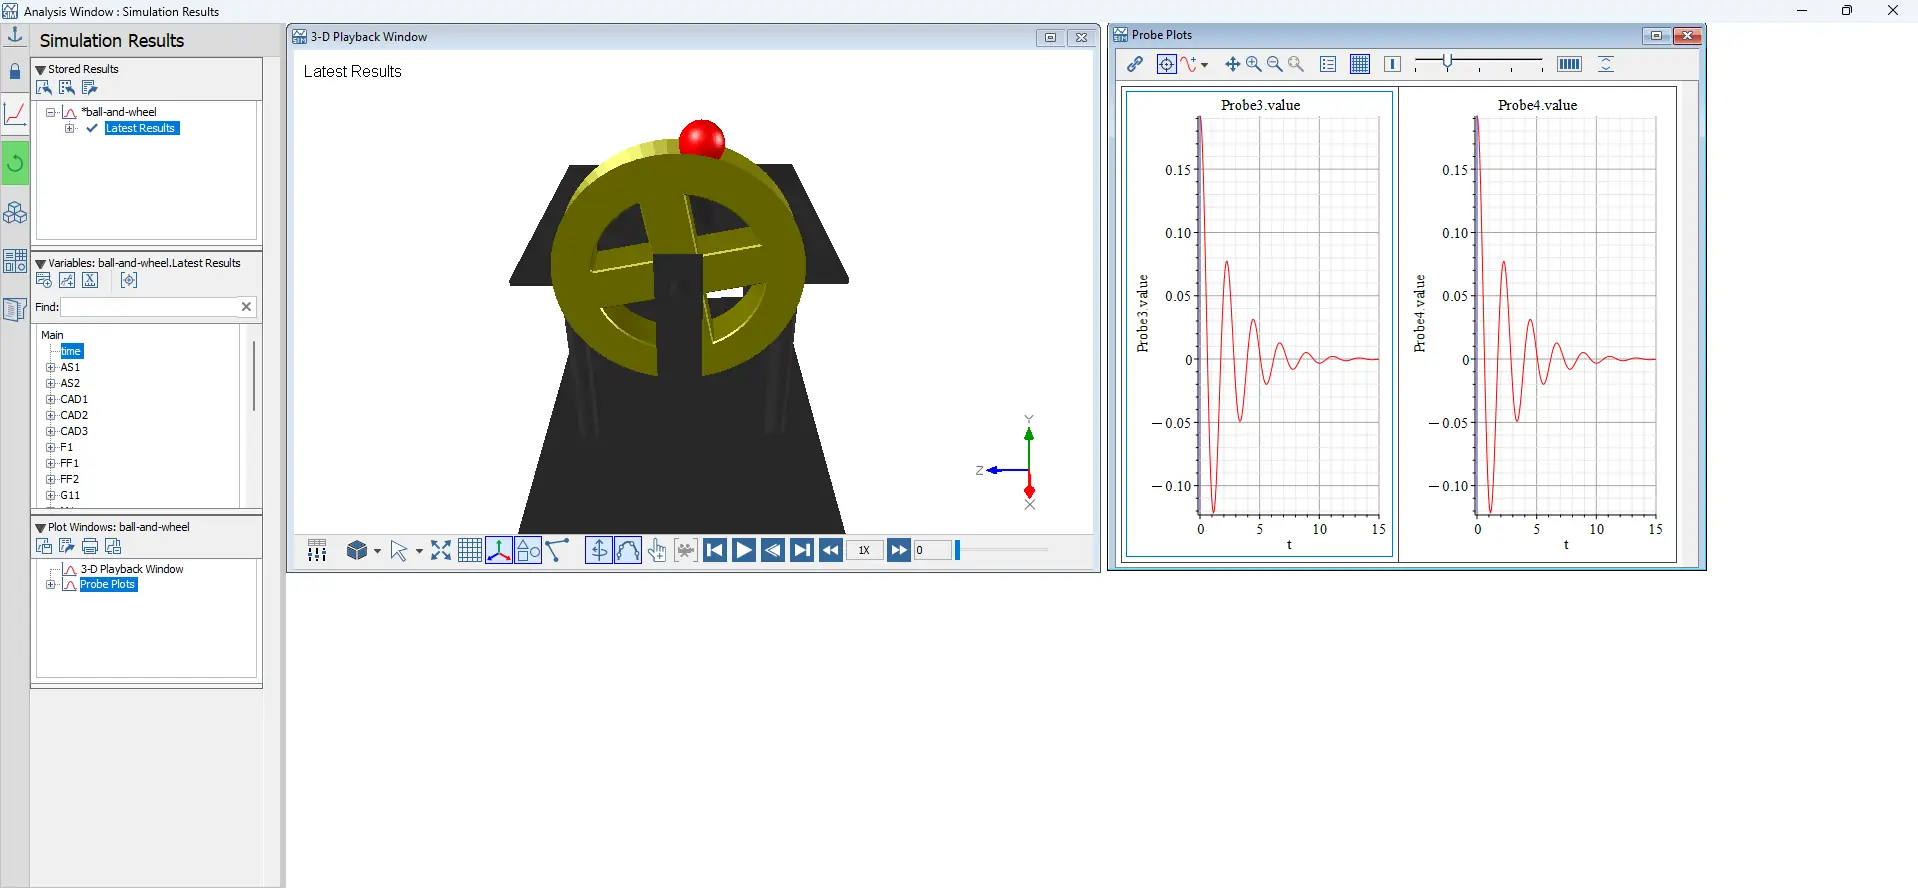Select the time variable
Viewport: 1918px width, 888px height.
click(x=72, y=351)
